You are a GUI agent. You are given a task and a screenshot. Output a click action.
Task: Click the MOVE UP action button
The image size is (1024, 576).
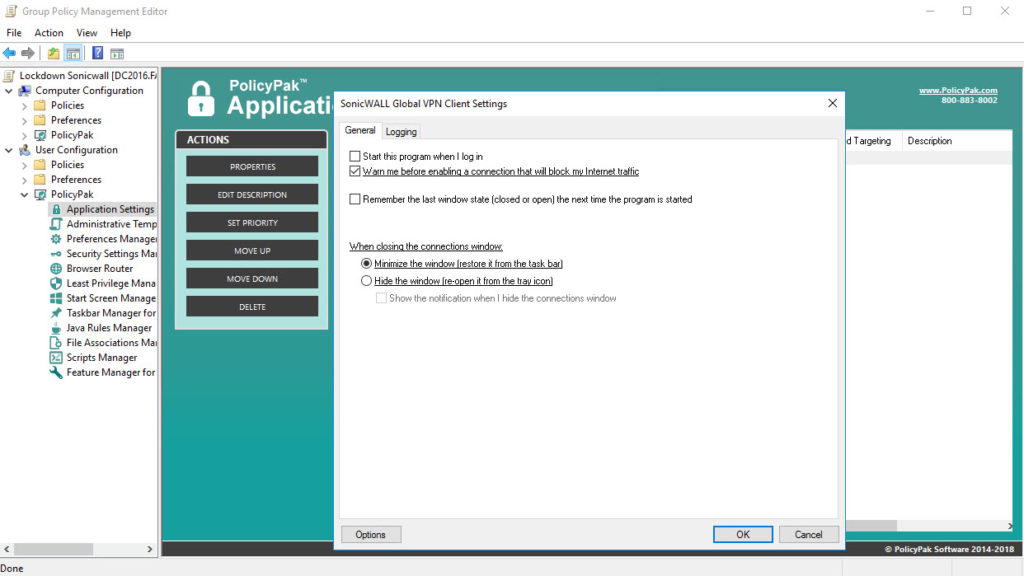click(x=252, y=251)
